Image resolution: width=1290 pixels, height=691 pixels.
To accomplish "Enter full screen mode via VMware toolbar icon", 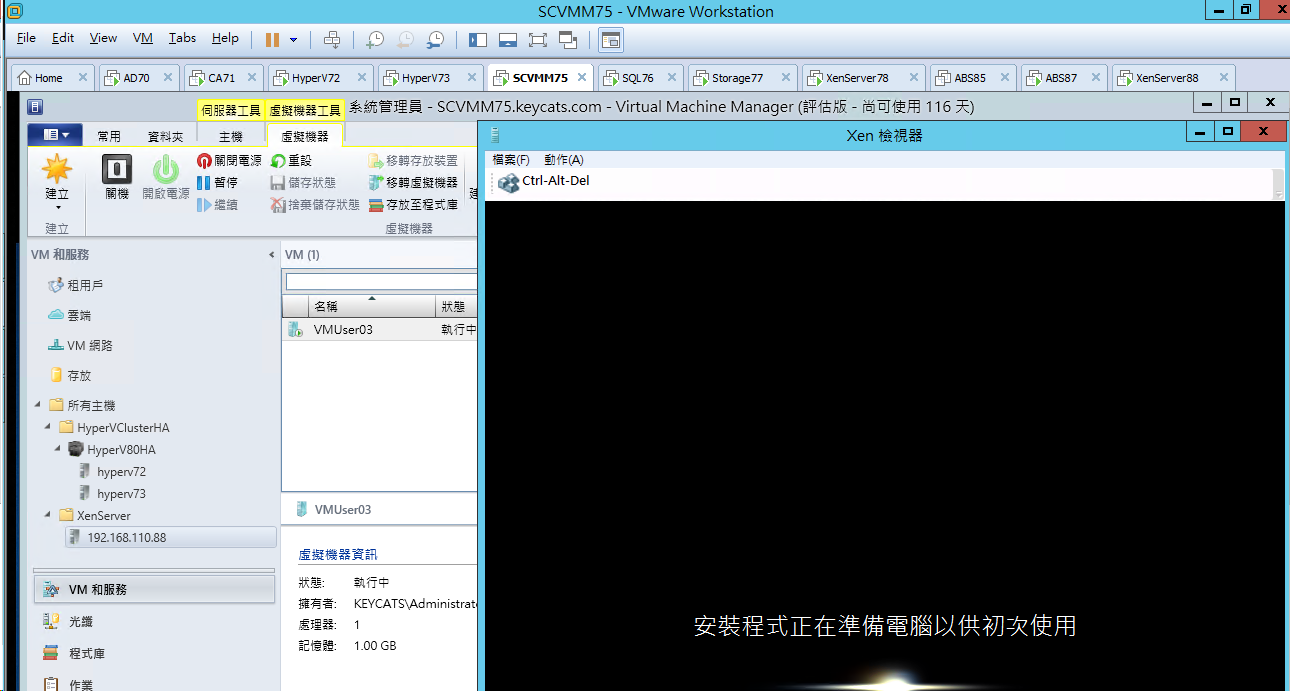I will [x=538, y=39].
